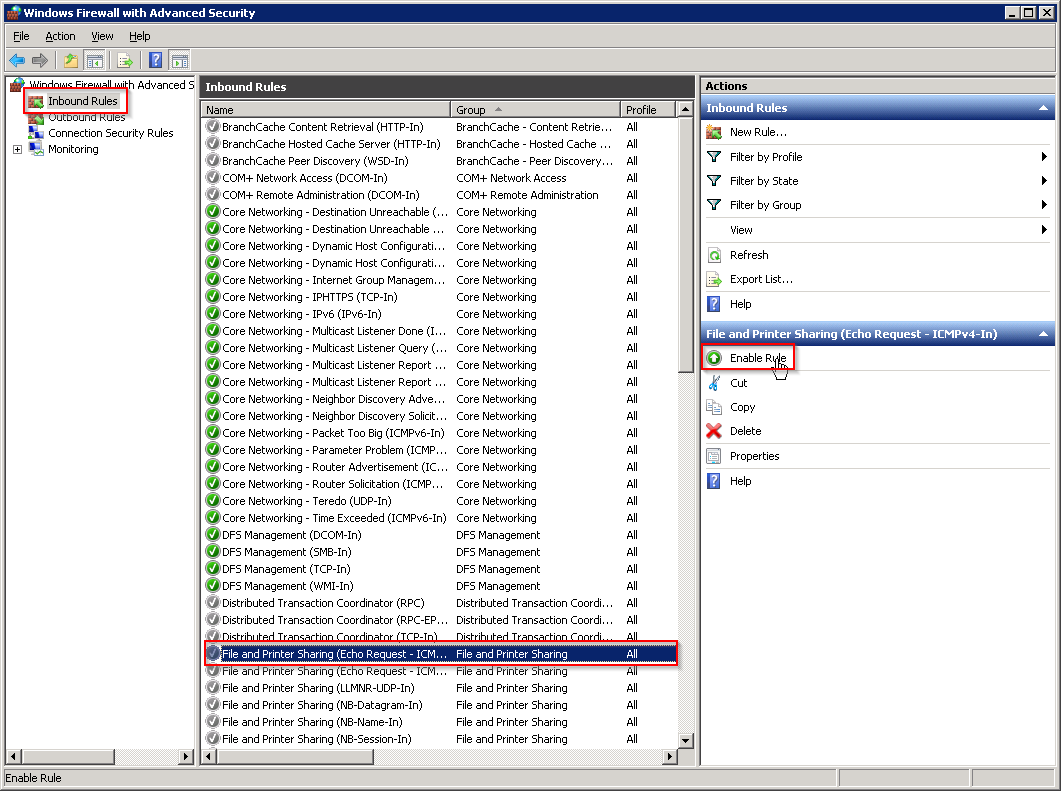Select the Core Networking - Teredo (UDP-In) rule
Screen dimensions: 1061x791
pyautogui.click(x=439, y=501)
